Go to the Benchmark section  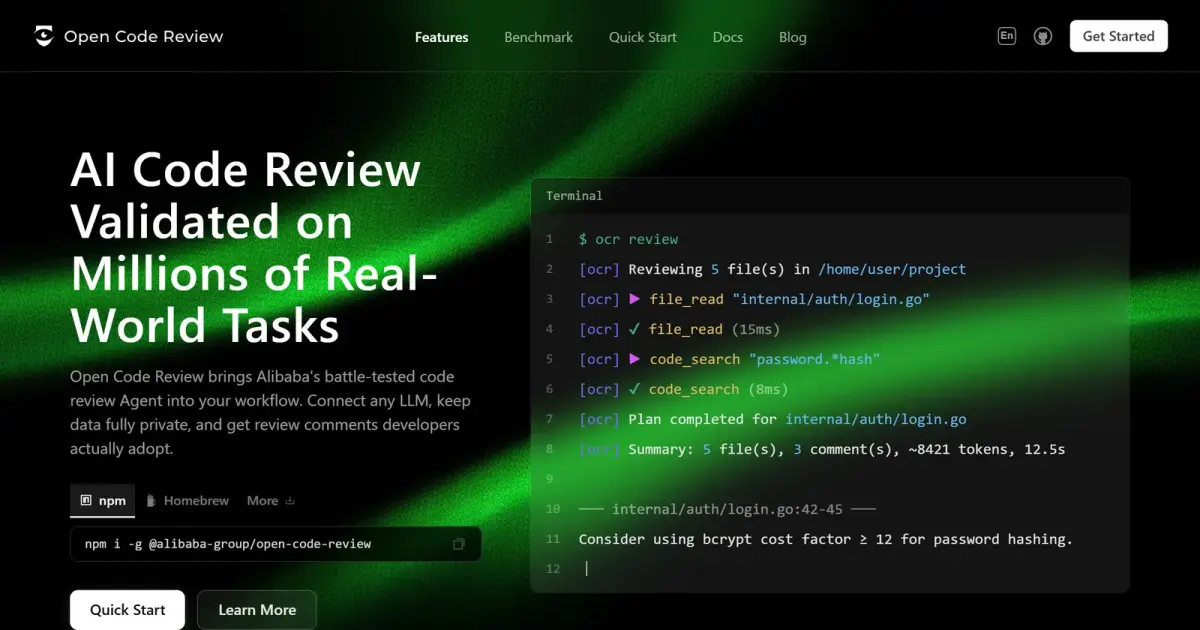pyautogui.click(x=539, y=37)
